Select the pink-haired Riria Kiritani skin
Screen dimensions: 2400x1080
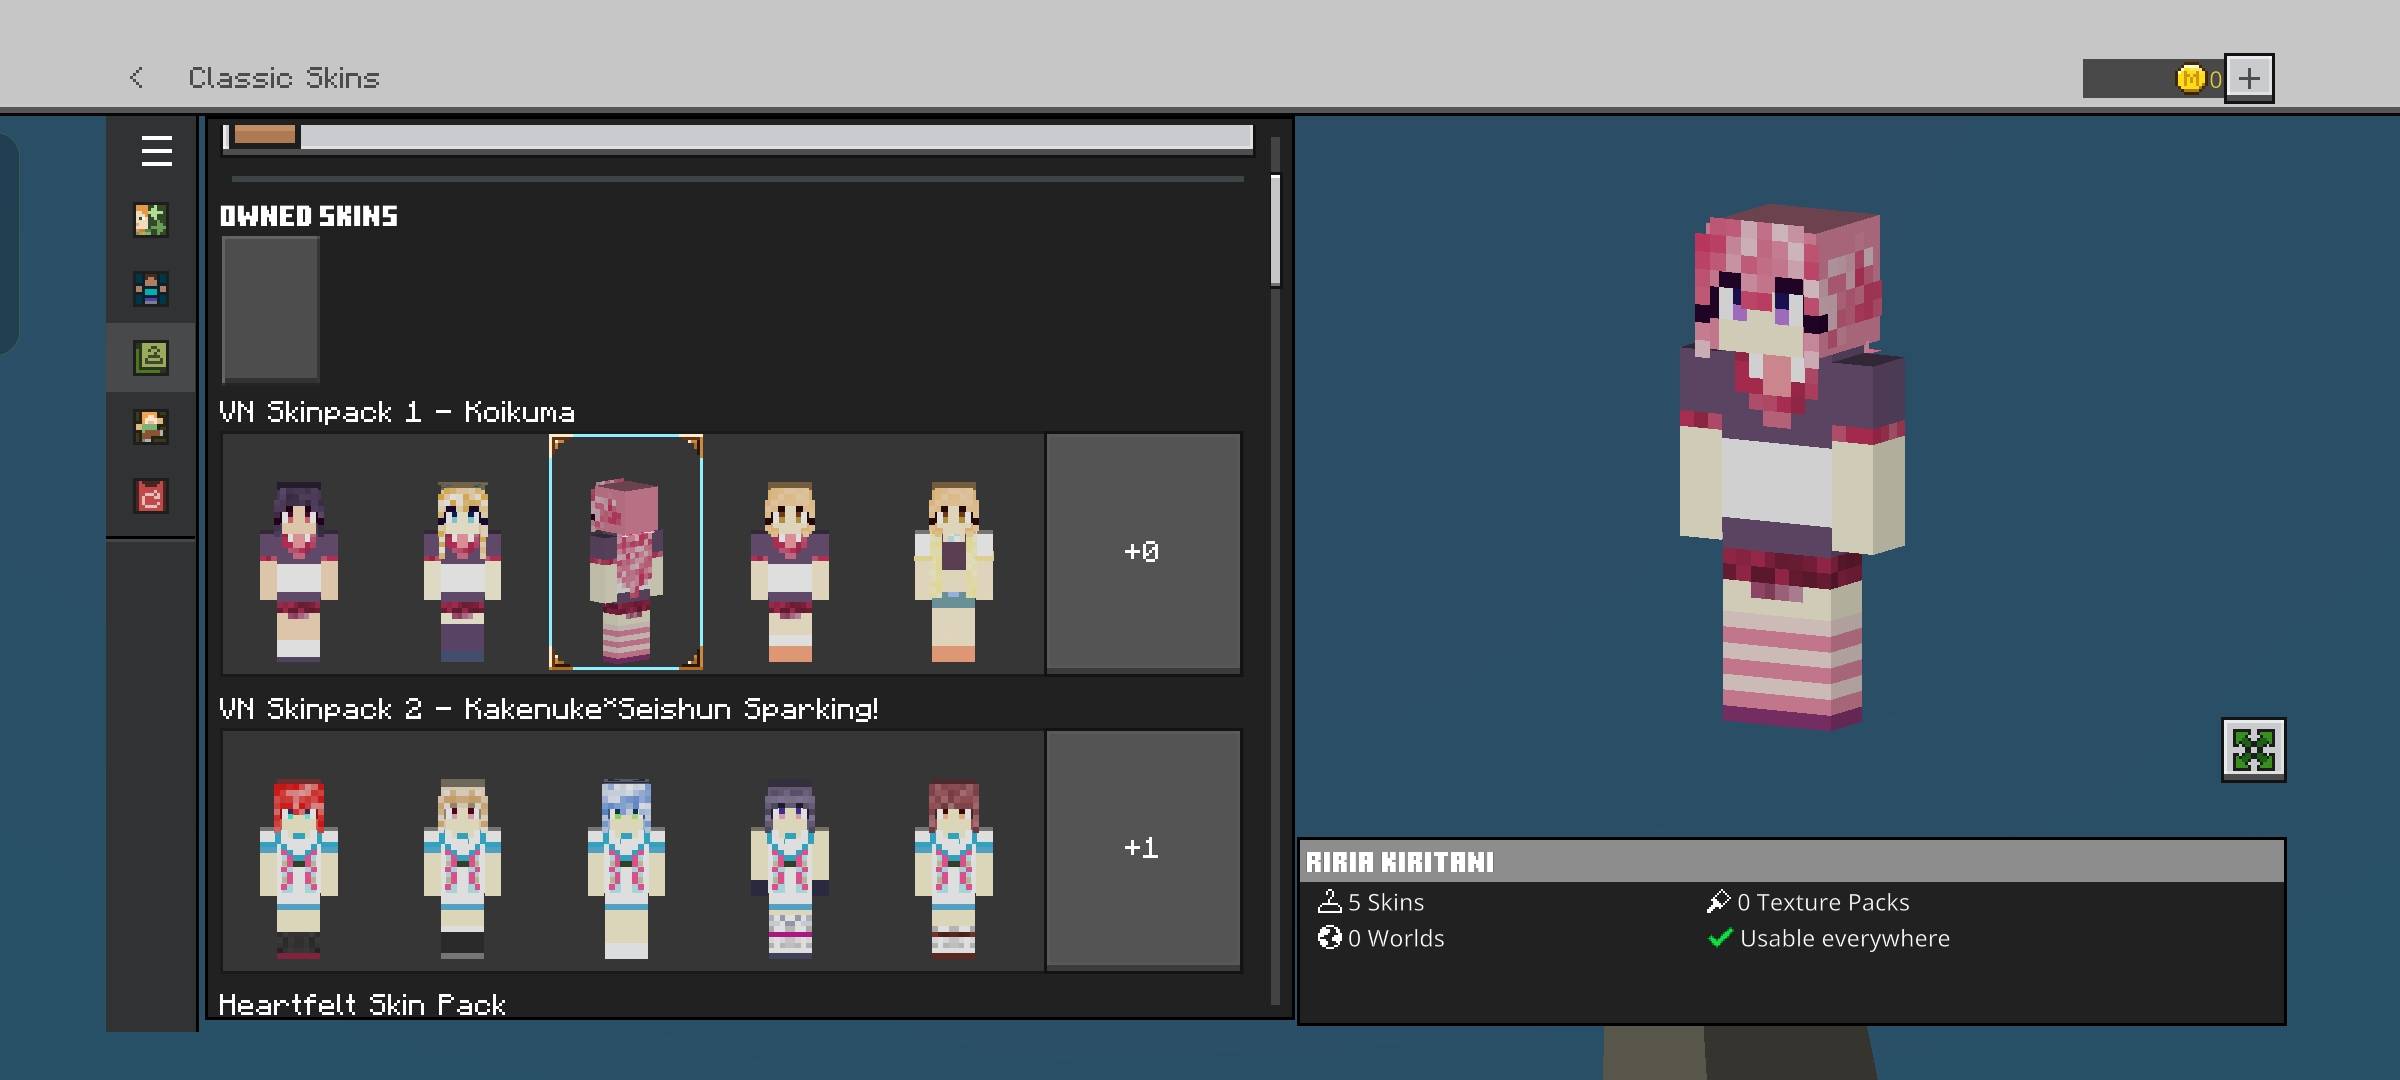626,552
